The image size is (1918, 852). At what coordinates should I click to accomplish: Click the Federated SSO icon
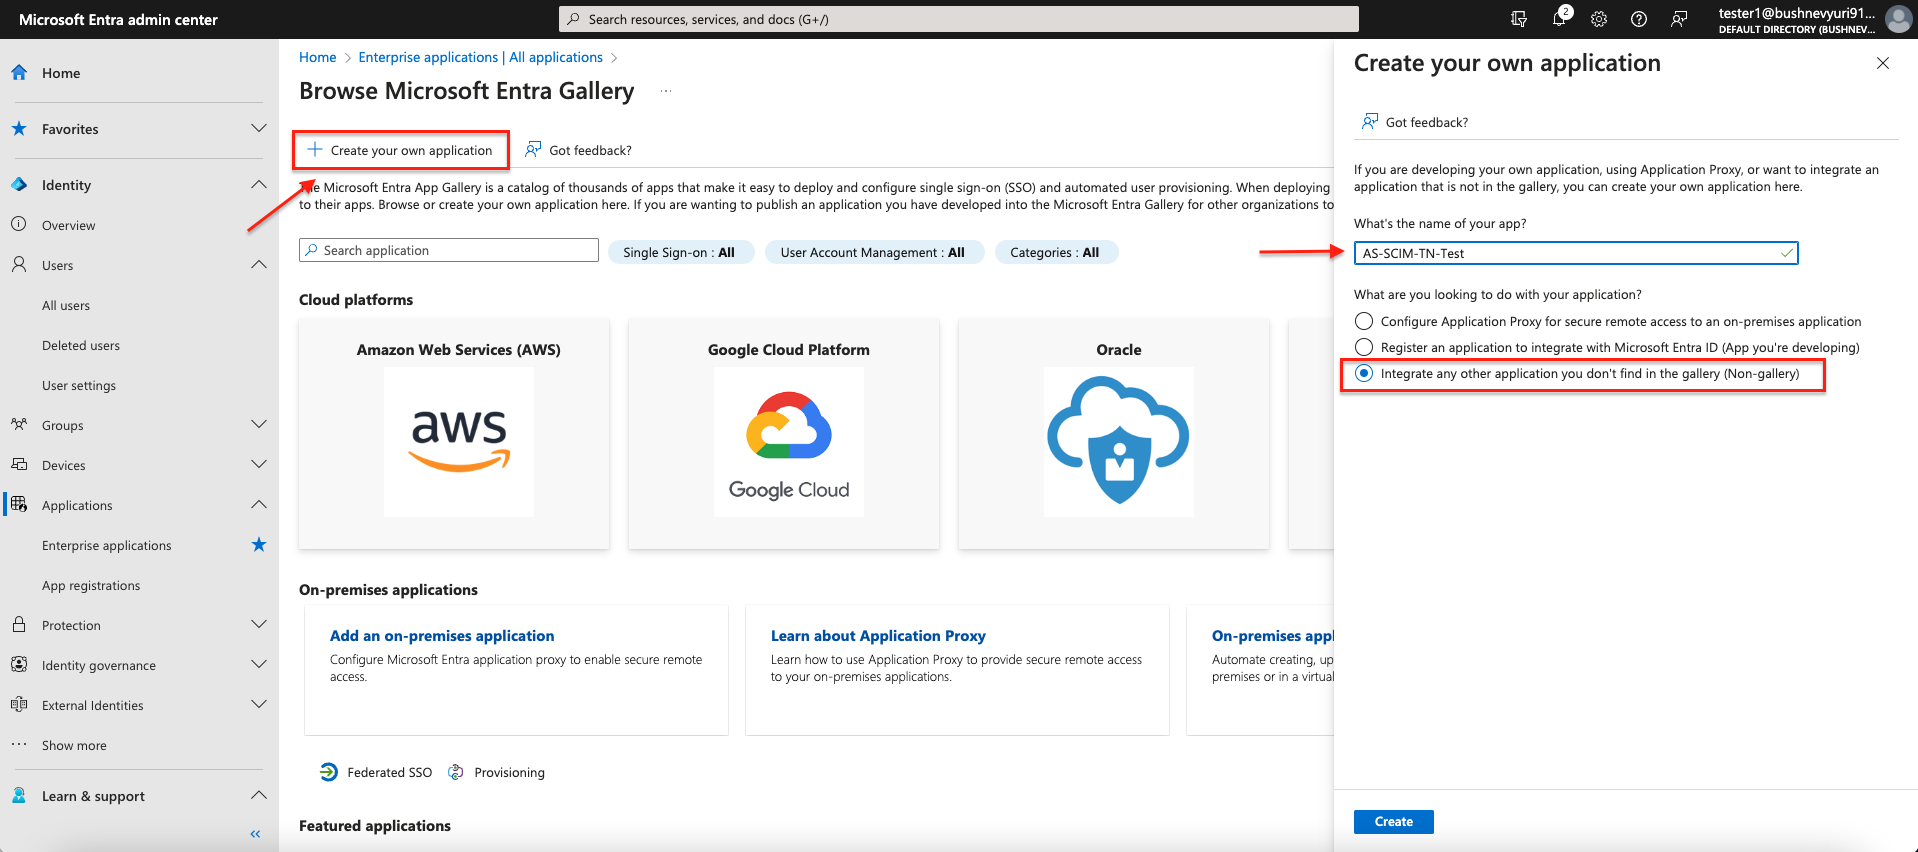click(x=329, y=772)
